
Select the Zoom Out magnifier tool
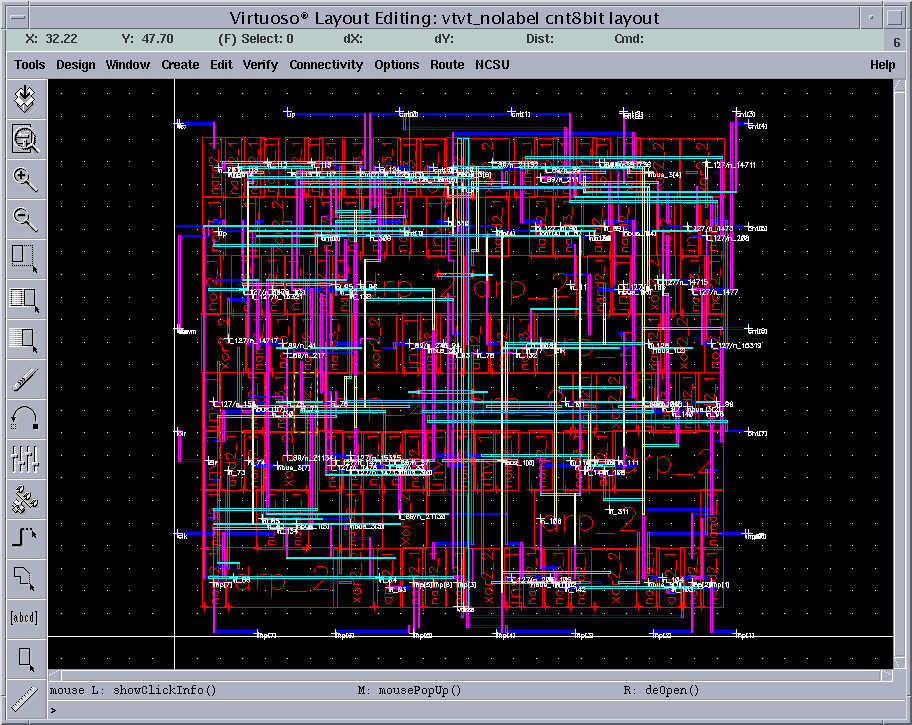25,218
